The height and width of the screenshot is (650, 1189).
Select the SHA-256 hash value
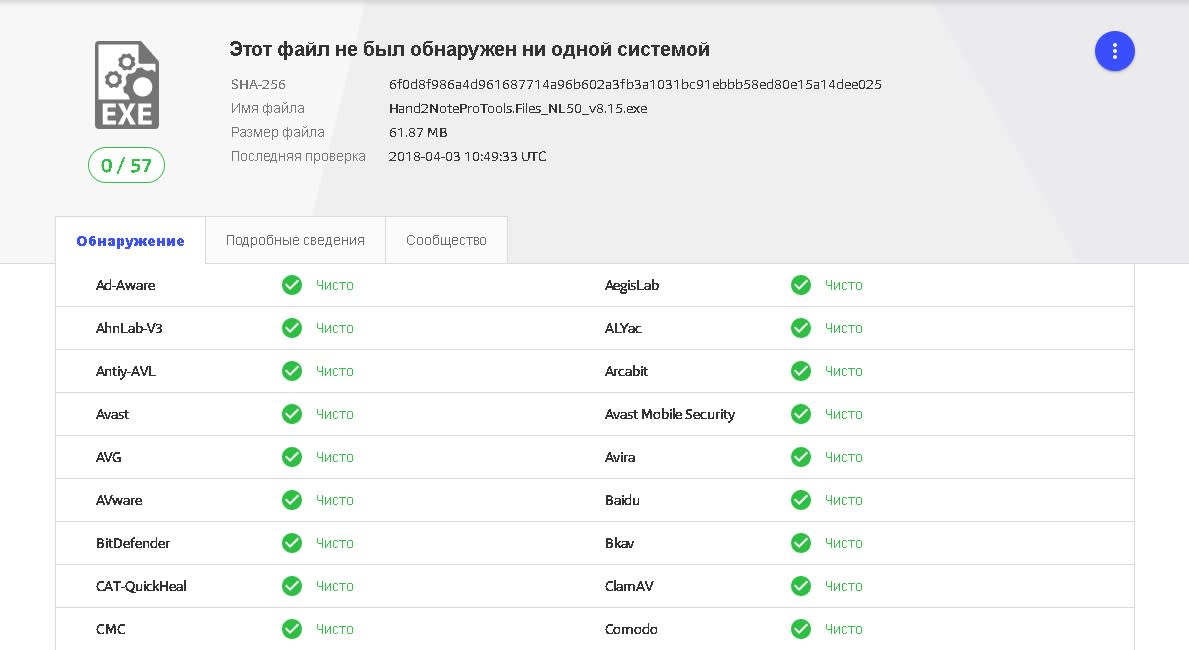tap(635, 84)
